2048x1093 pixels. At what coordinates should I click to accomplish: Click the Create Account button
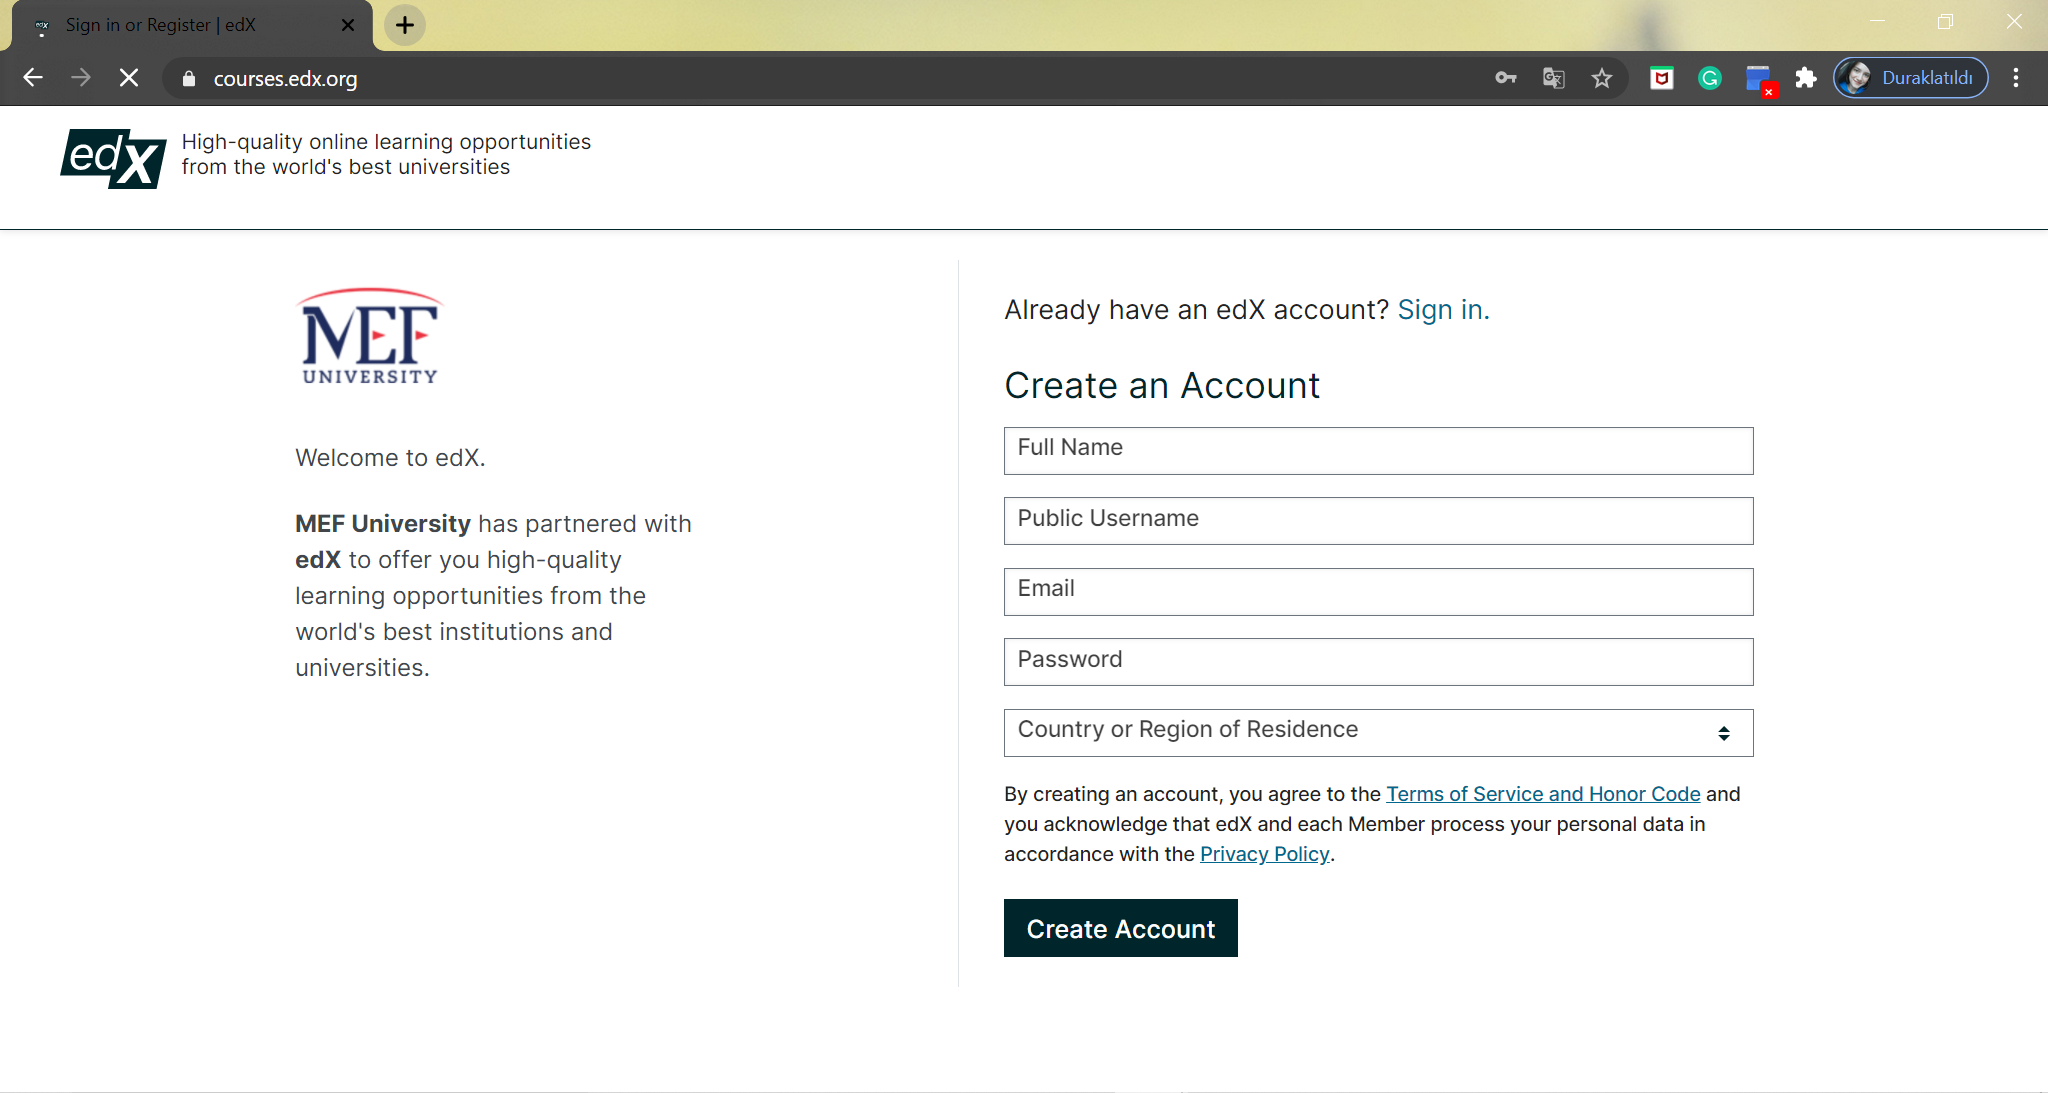tap(1120, 928)
